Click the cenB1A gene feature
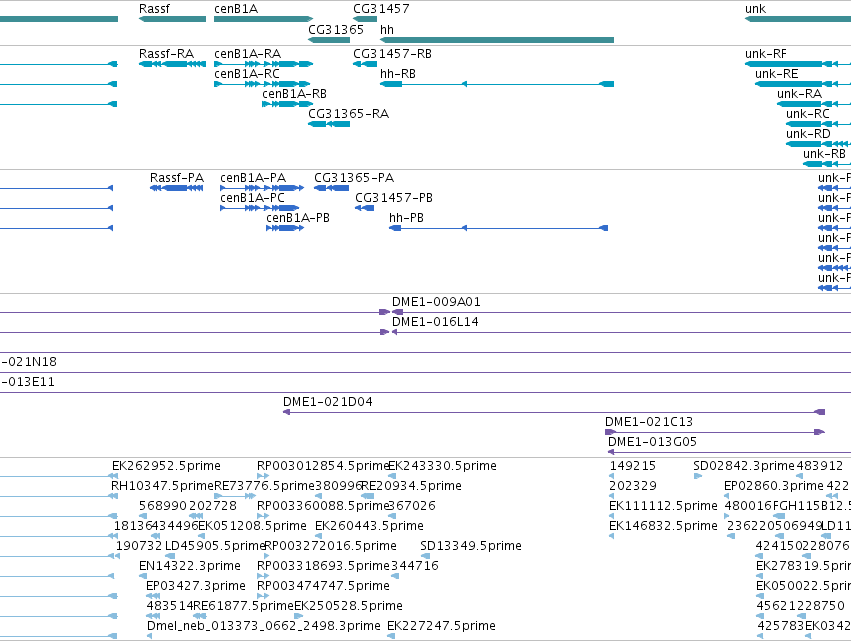The height and width of the screenshot is (641, 851). coord(264,19)
